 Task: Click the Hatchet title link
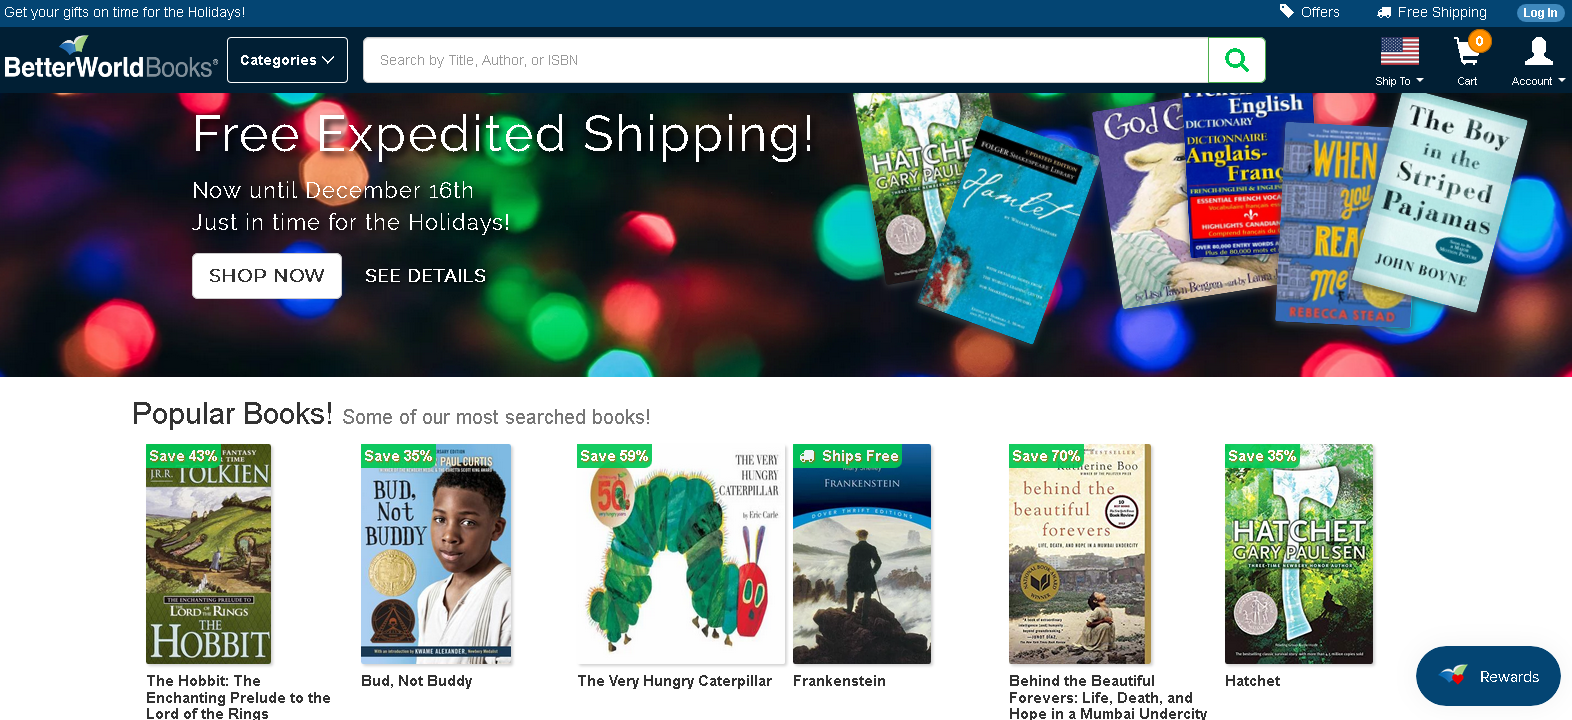[x=1252, y=681]
